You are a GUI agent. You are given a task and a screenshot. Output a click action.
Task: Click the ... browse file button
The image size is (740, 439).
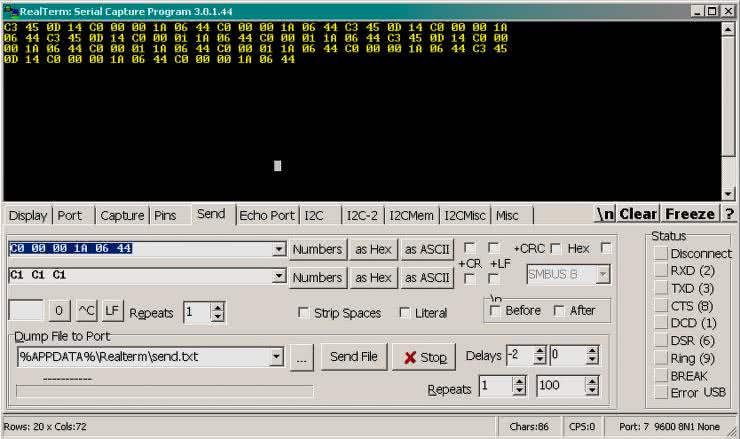pyautogui.click(x=304, y=357)
